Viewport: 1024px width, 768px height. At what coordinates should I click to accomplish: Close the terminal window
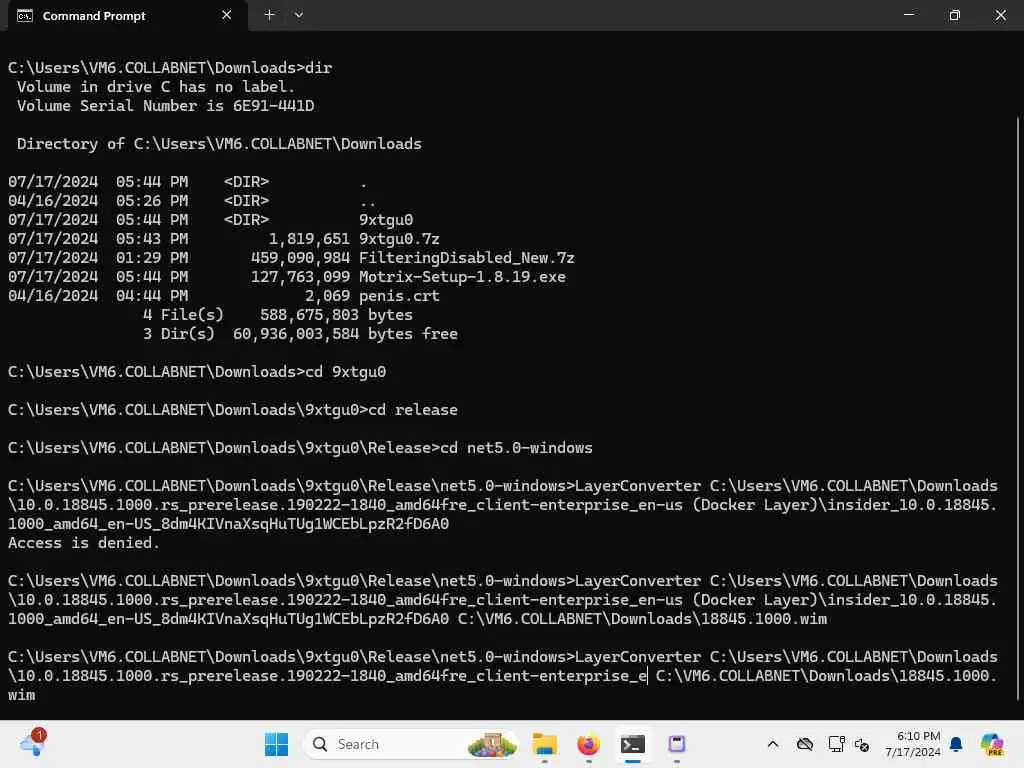(x=1000, y=14)
